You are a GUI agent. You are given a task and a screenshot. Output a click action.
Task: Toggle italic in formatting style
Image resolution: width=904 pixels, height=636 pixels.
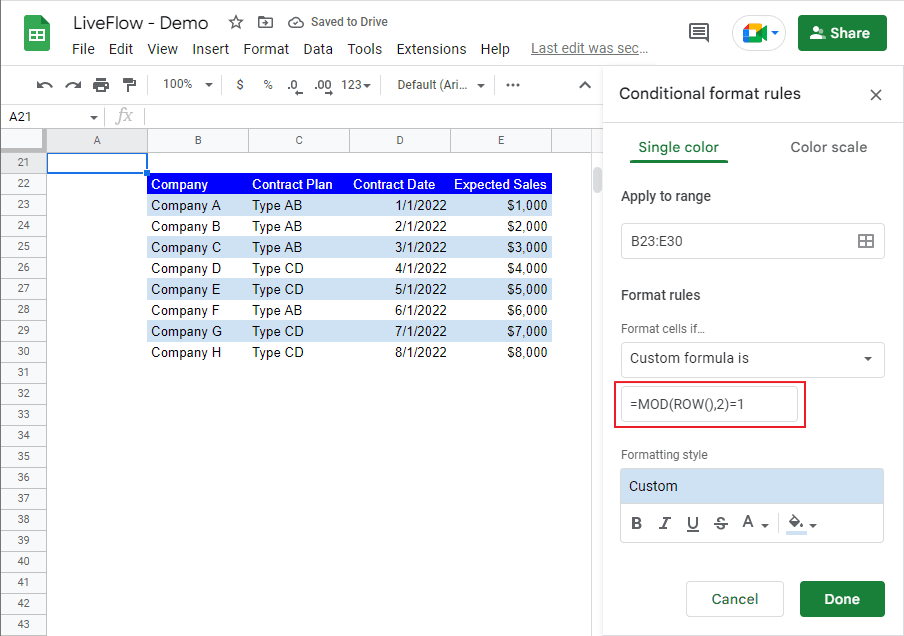[x=665, y=523]
